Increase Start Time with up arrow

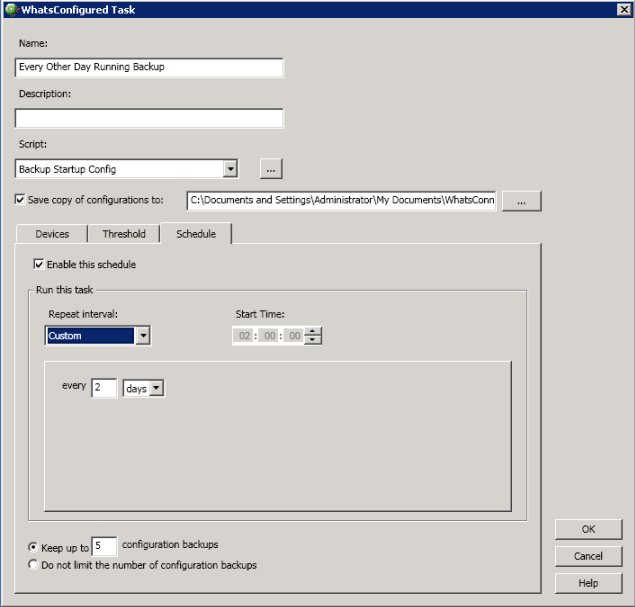click(312, 332)
